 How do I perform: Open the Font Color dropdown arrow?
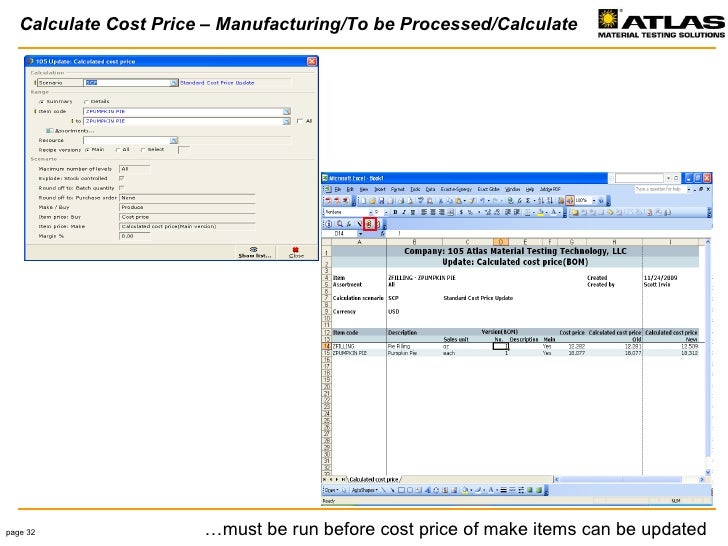point(559,212)
